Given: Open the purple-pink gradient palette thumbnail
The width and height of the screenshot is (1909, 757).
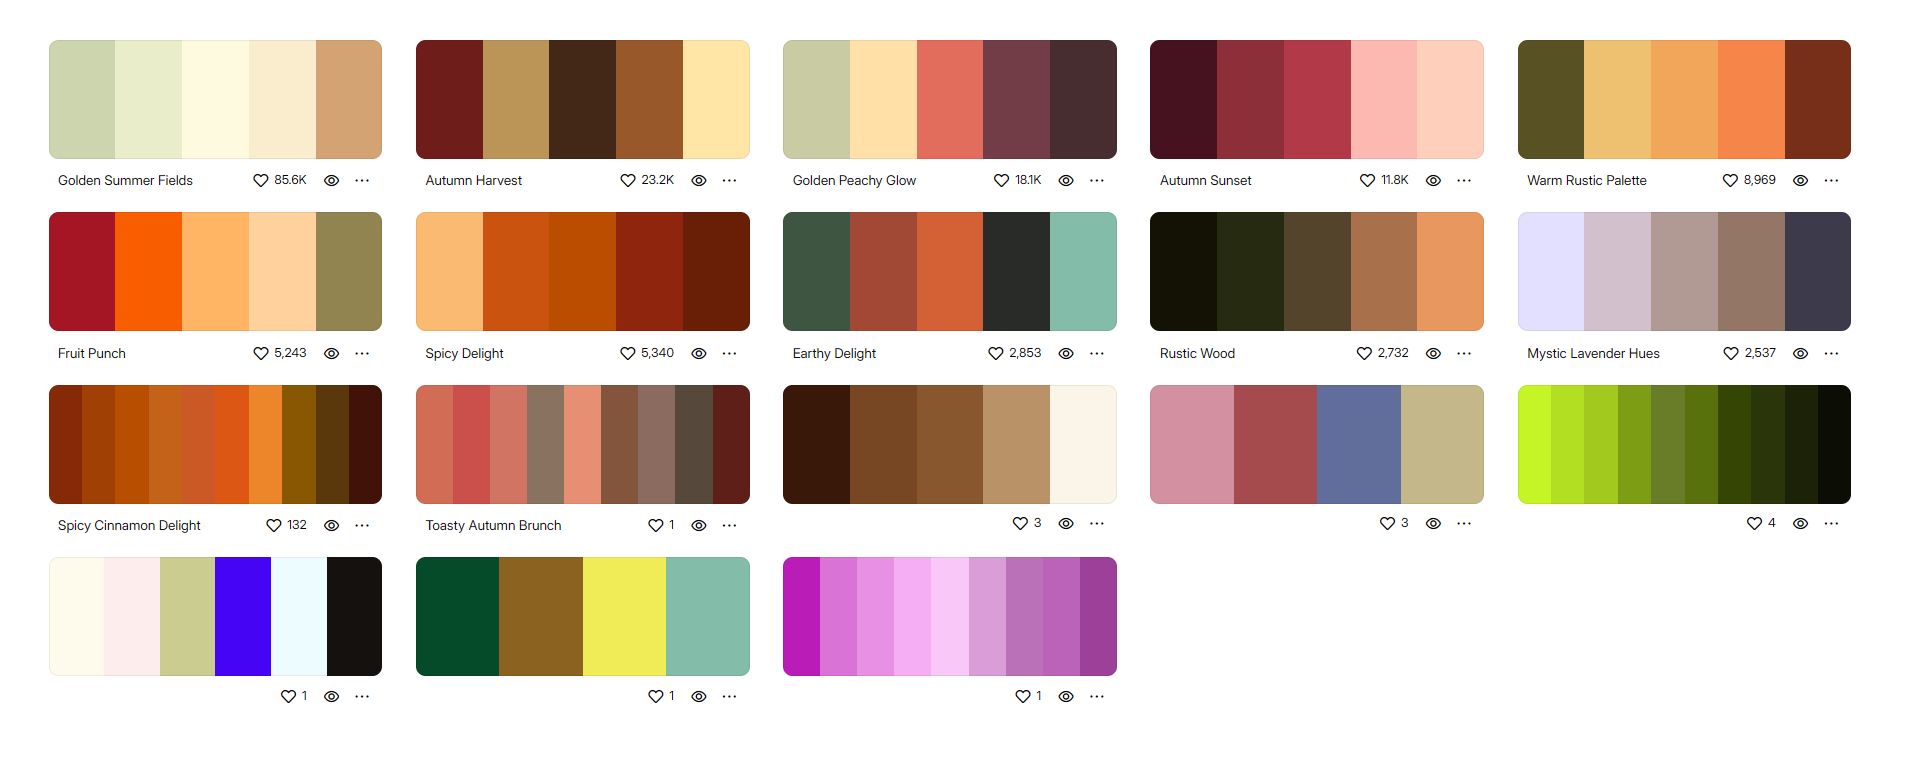Looking at the screenshot, I should [950, 617].
